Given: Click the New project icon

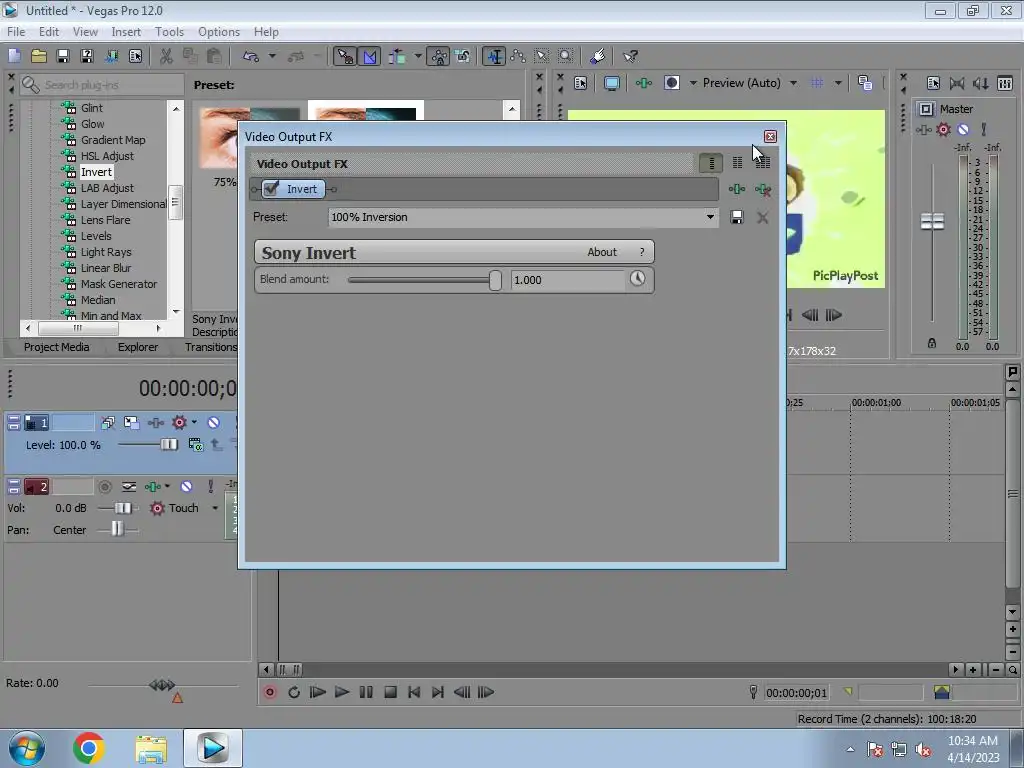Looking at the screenshot, I should 14,56.
